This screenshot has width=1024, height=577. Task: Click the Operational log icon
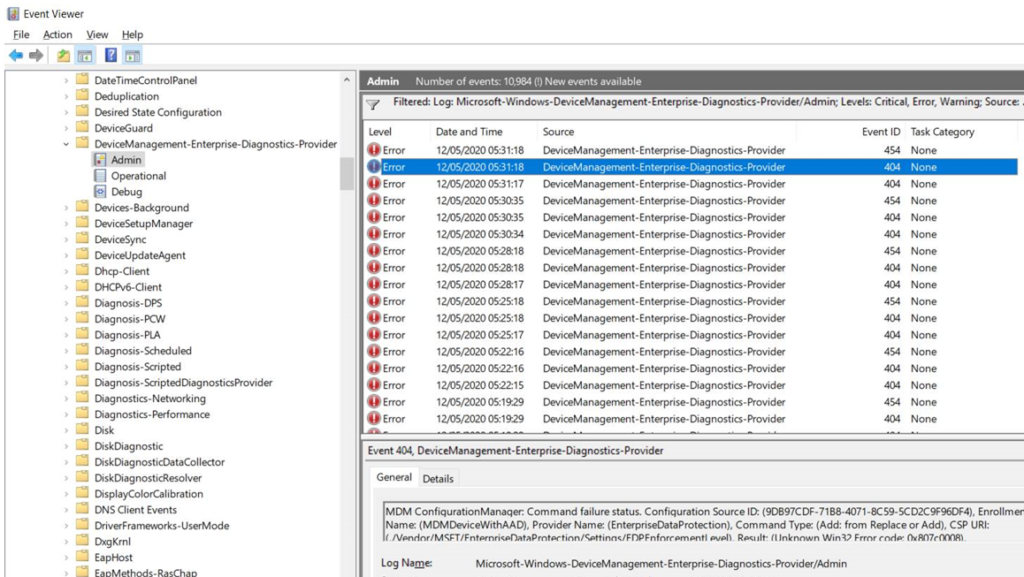100,176
